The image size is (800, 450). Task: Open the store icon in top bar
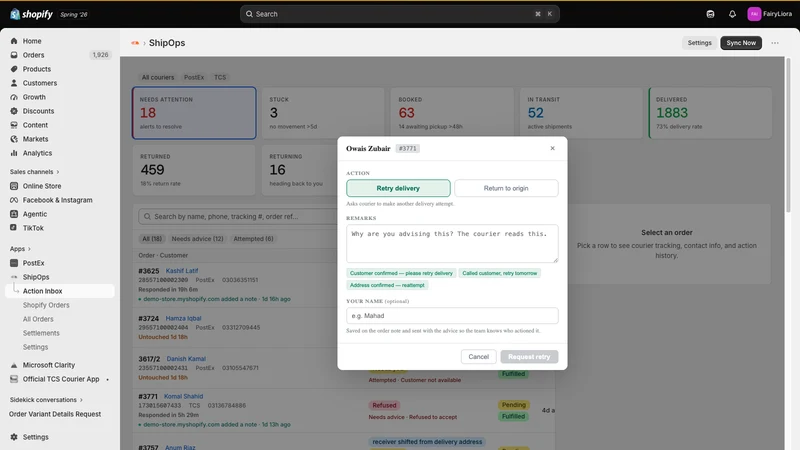(x=710, y=14)
